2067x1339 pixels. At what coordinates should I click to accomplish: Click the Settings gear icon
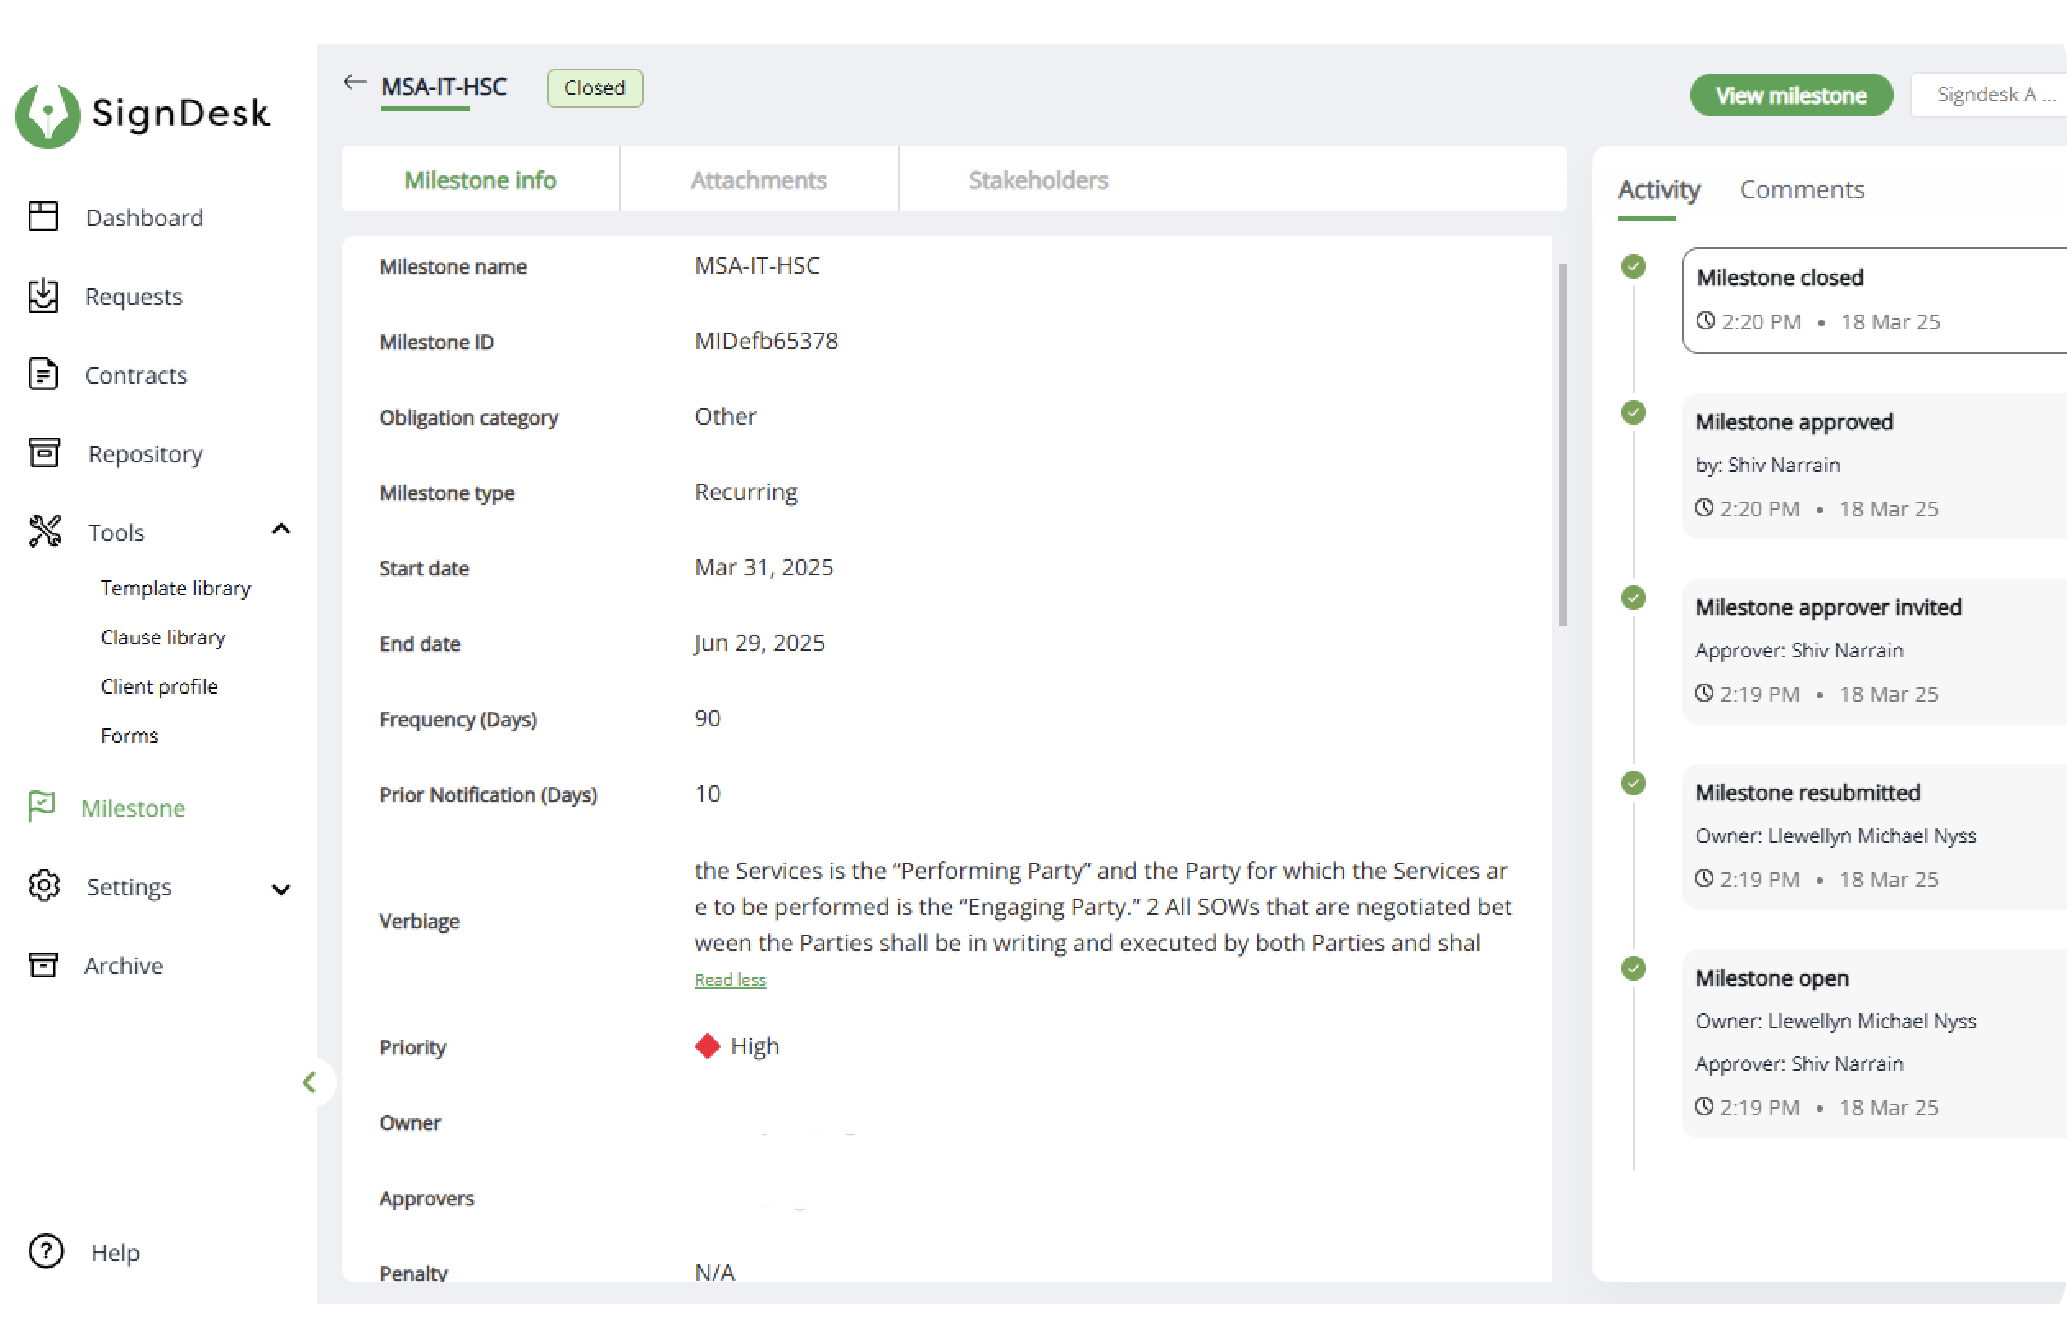[44, 886]
